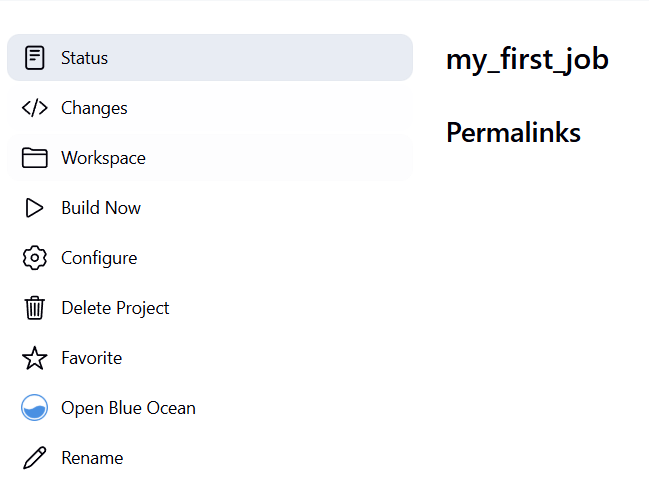The height and width of the screenshot is (499, 649).
Task: Click the Status document icon
Action: click(34, 58)
